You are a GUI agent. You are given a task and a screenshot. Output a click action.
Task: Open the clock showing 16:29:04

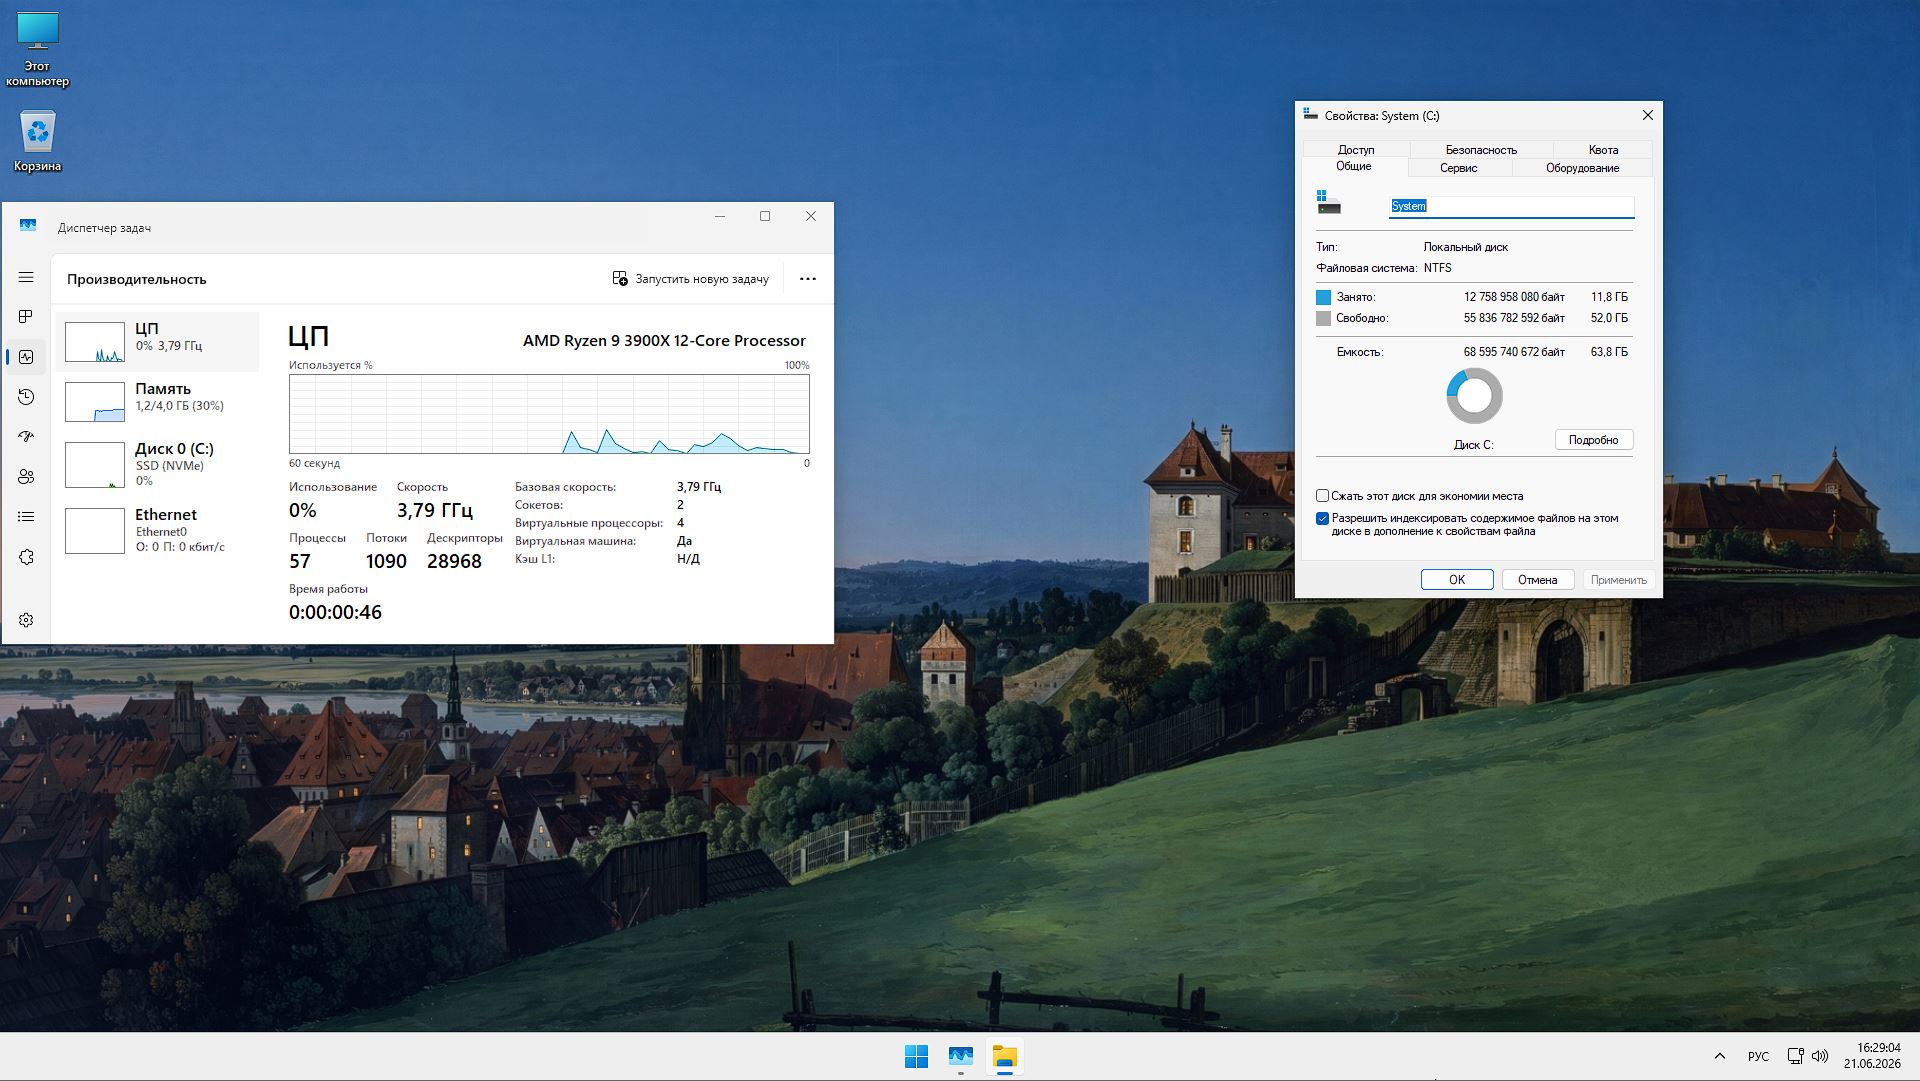click(x=1872, y=1056)
